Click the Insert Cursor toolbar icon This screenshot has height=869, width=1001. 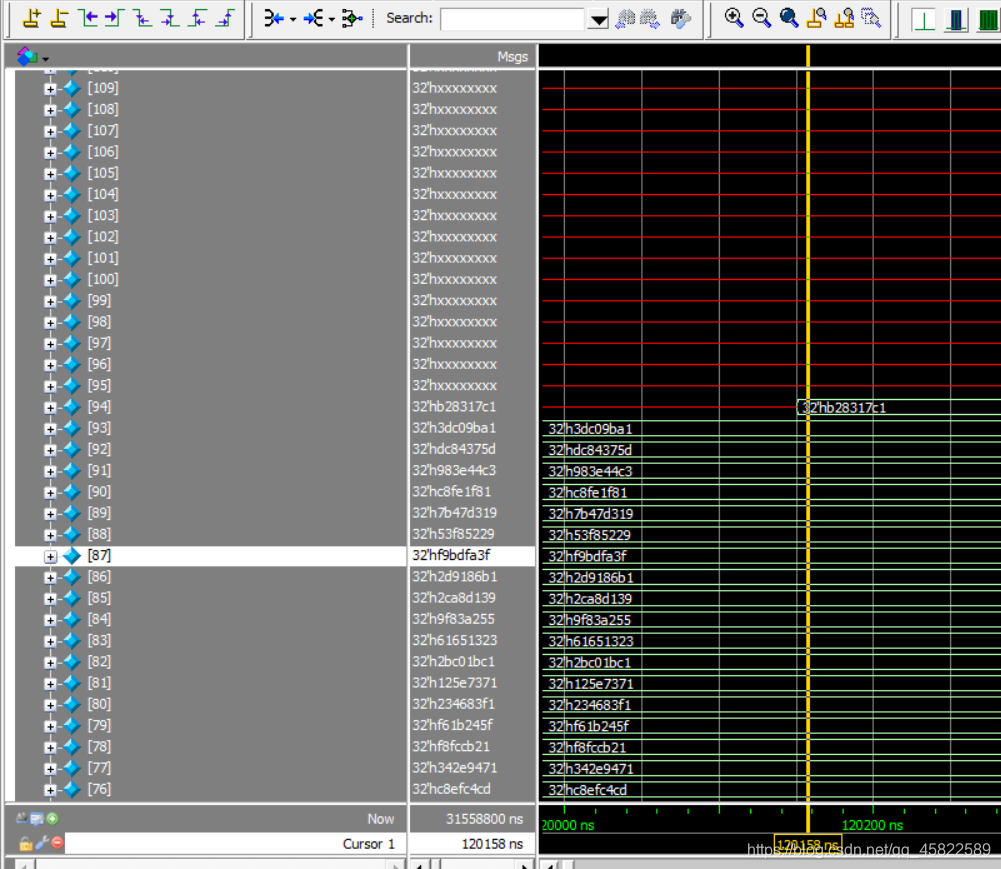pyautogui.click(x=31, y=18)
